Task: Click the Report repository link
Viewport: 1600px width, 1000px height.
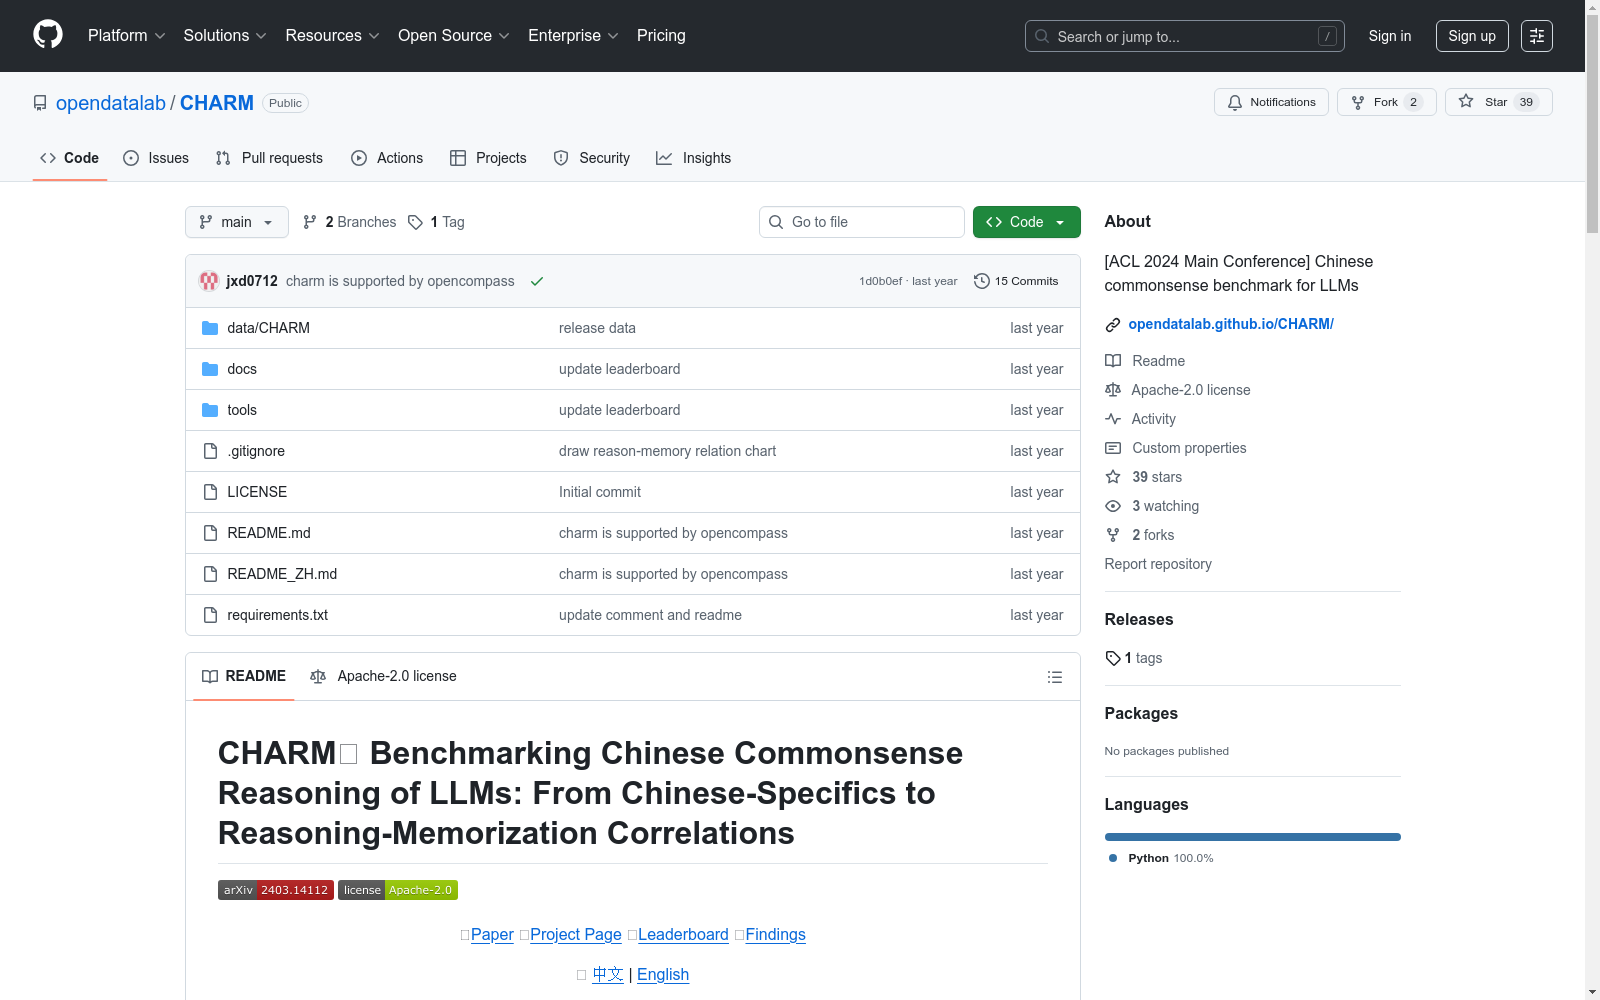Action: pos(1158,564)
